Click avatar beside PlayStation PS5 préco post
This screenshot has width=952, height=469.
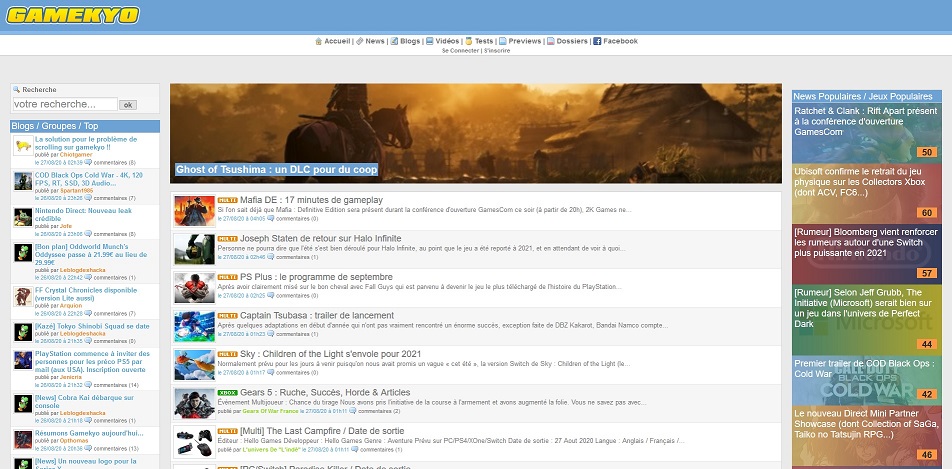point(23,360)
